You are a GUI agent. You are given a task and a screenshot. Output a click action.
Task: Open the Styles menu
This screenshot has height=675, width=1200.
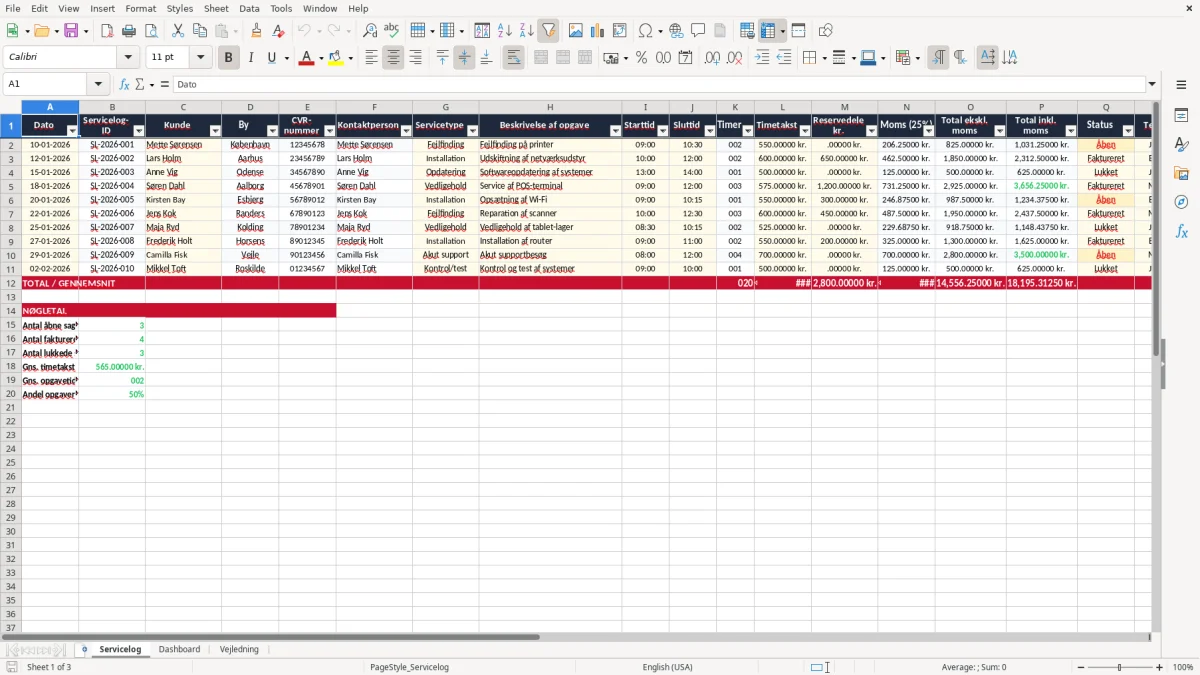[180, 8]
